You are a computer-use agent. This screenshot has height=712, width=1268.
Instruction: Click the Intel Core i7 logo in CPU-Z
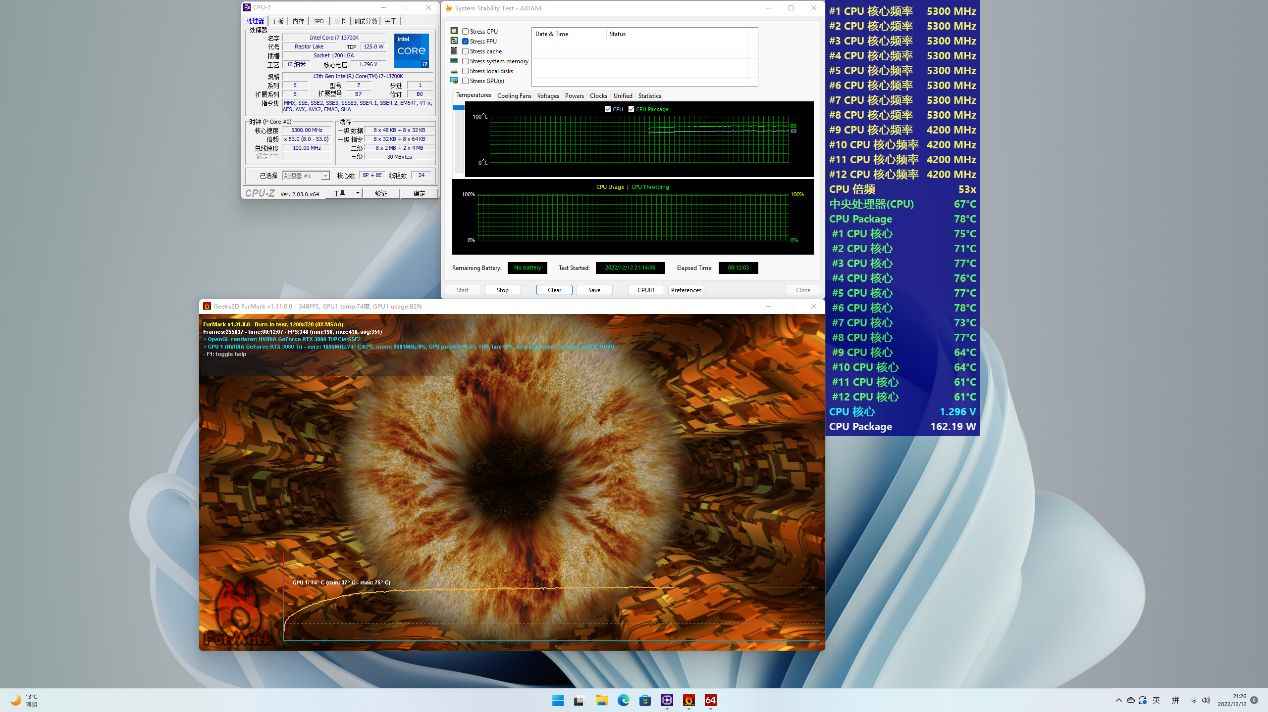coord(411,51)
